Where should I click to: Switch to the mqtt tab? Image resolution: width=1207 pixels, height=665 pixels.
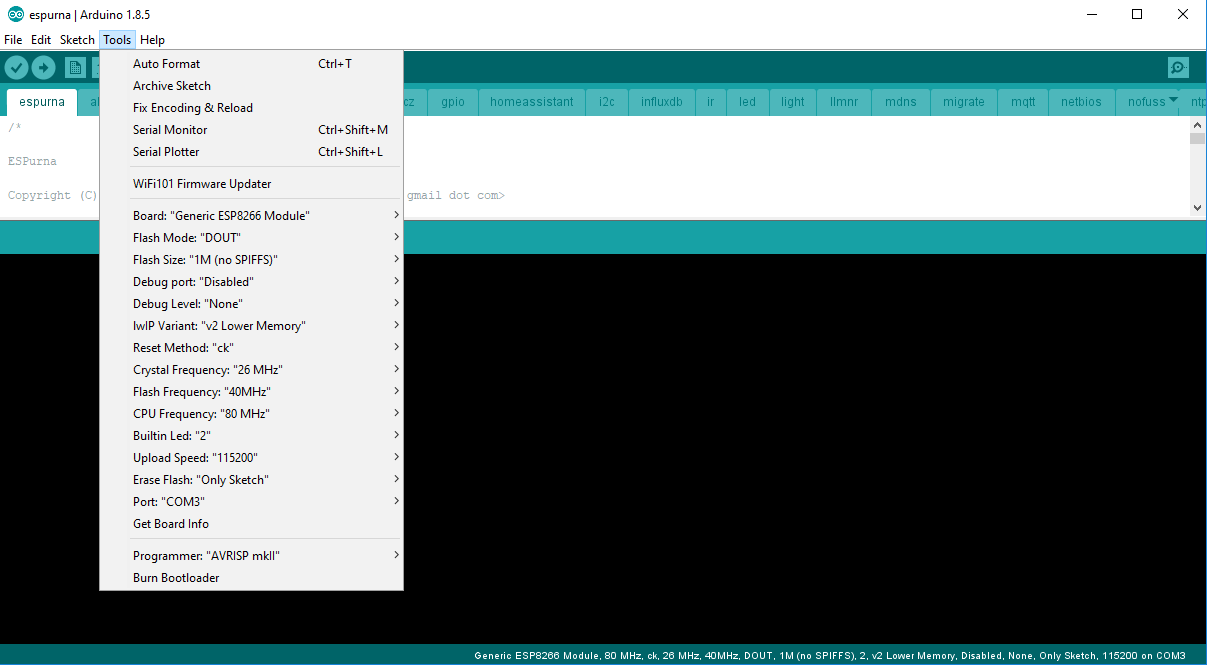click(x=1023, y=102)
